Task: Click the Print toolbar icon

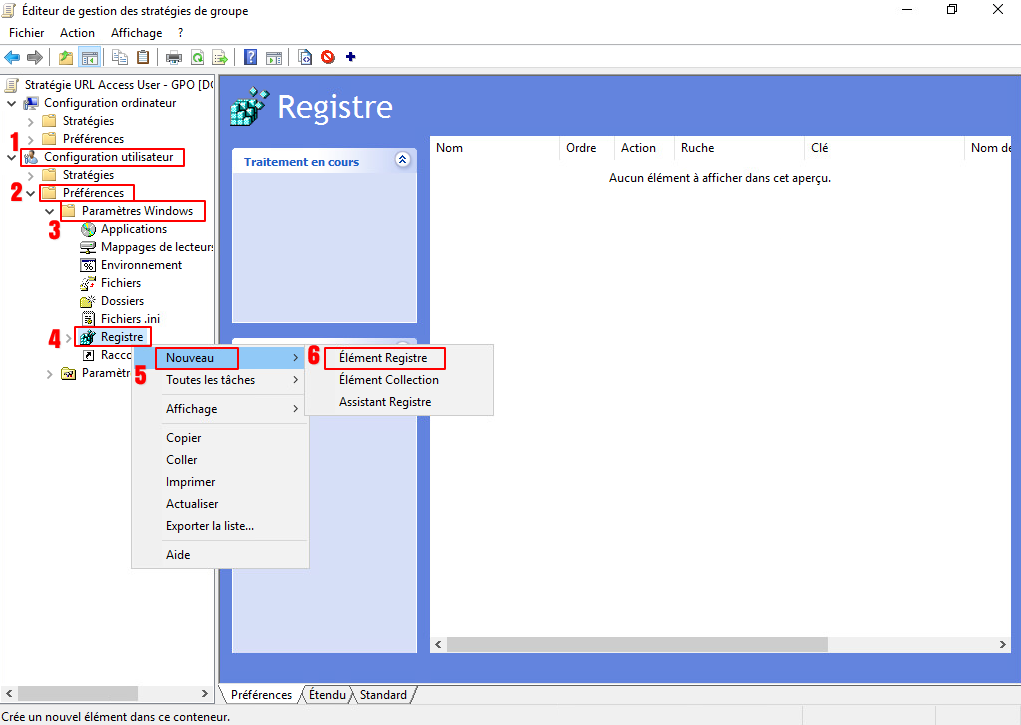Action: pos(173,57)
